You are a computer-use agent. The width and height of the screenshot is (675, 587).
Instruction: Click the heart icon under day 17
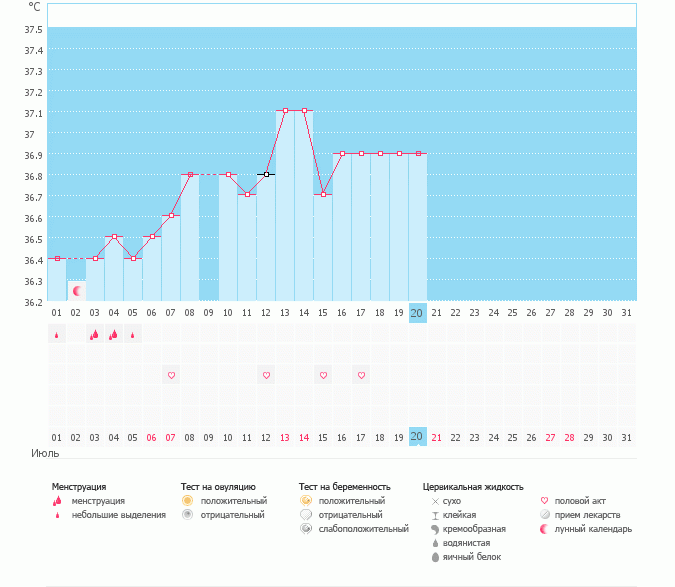click(361, 375)
